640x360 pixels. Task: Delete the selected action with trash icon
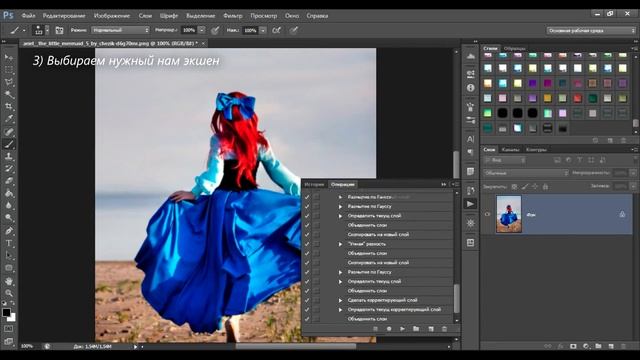(444, 329)
